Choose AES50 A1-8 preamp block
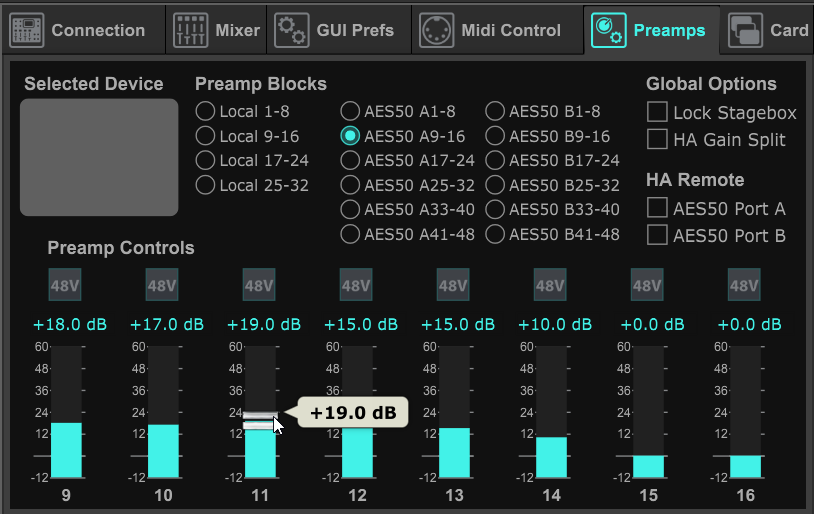This screenshot has height=514, width=814. [x=350, y=110]
